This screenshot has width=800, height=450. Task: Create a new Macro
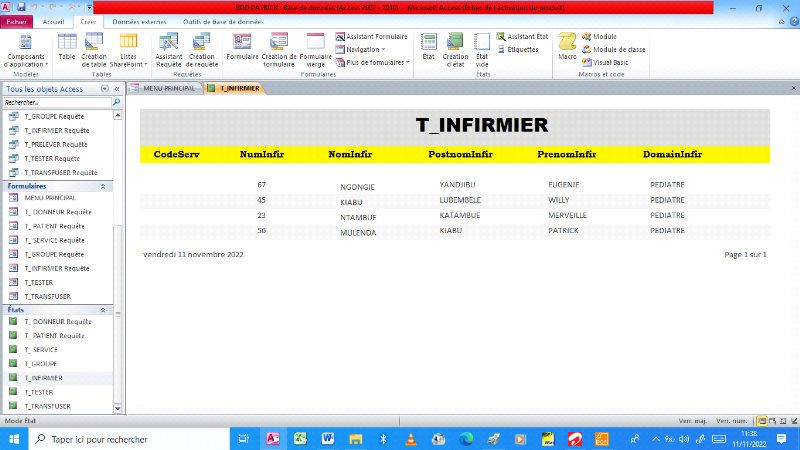tap(567, 47)
